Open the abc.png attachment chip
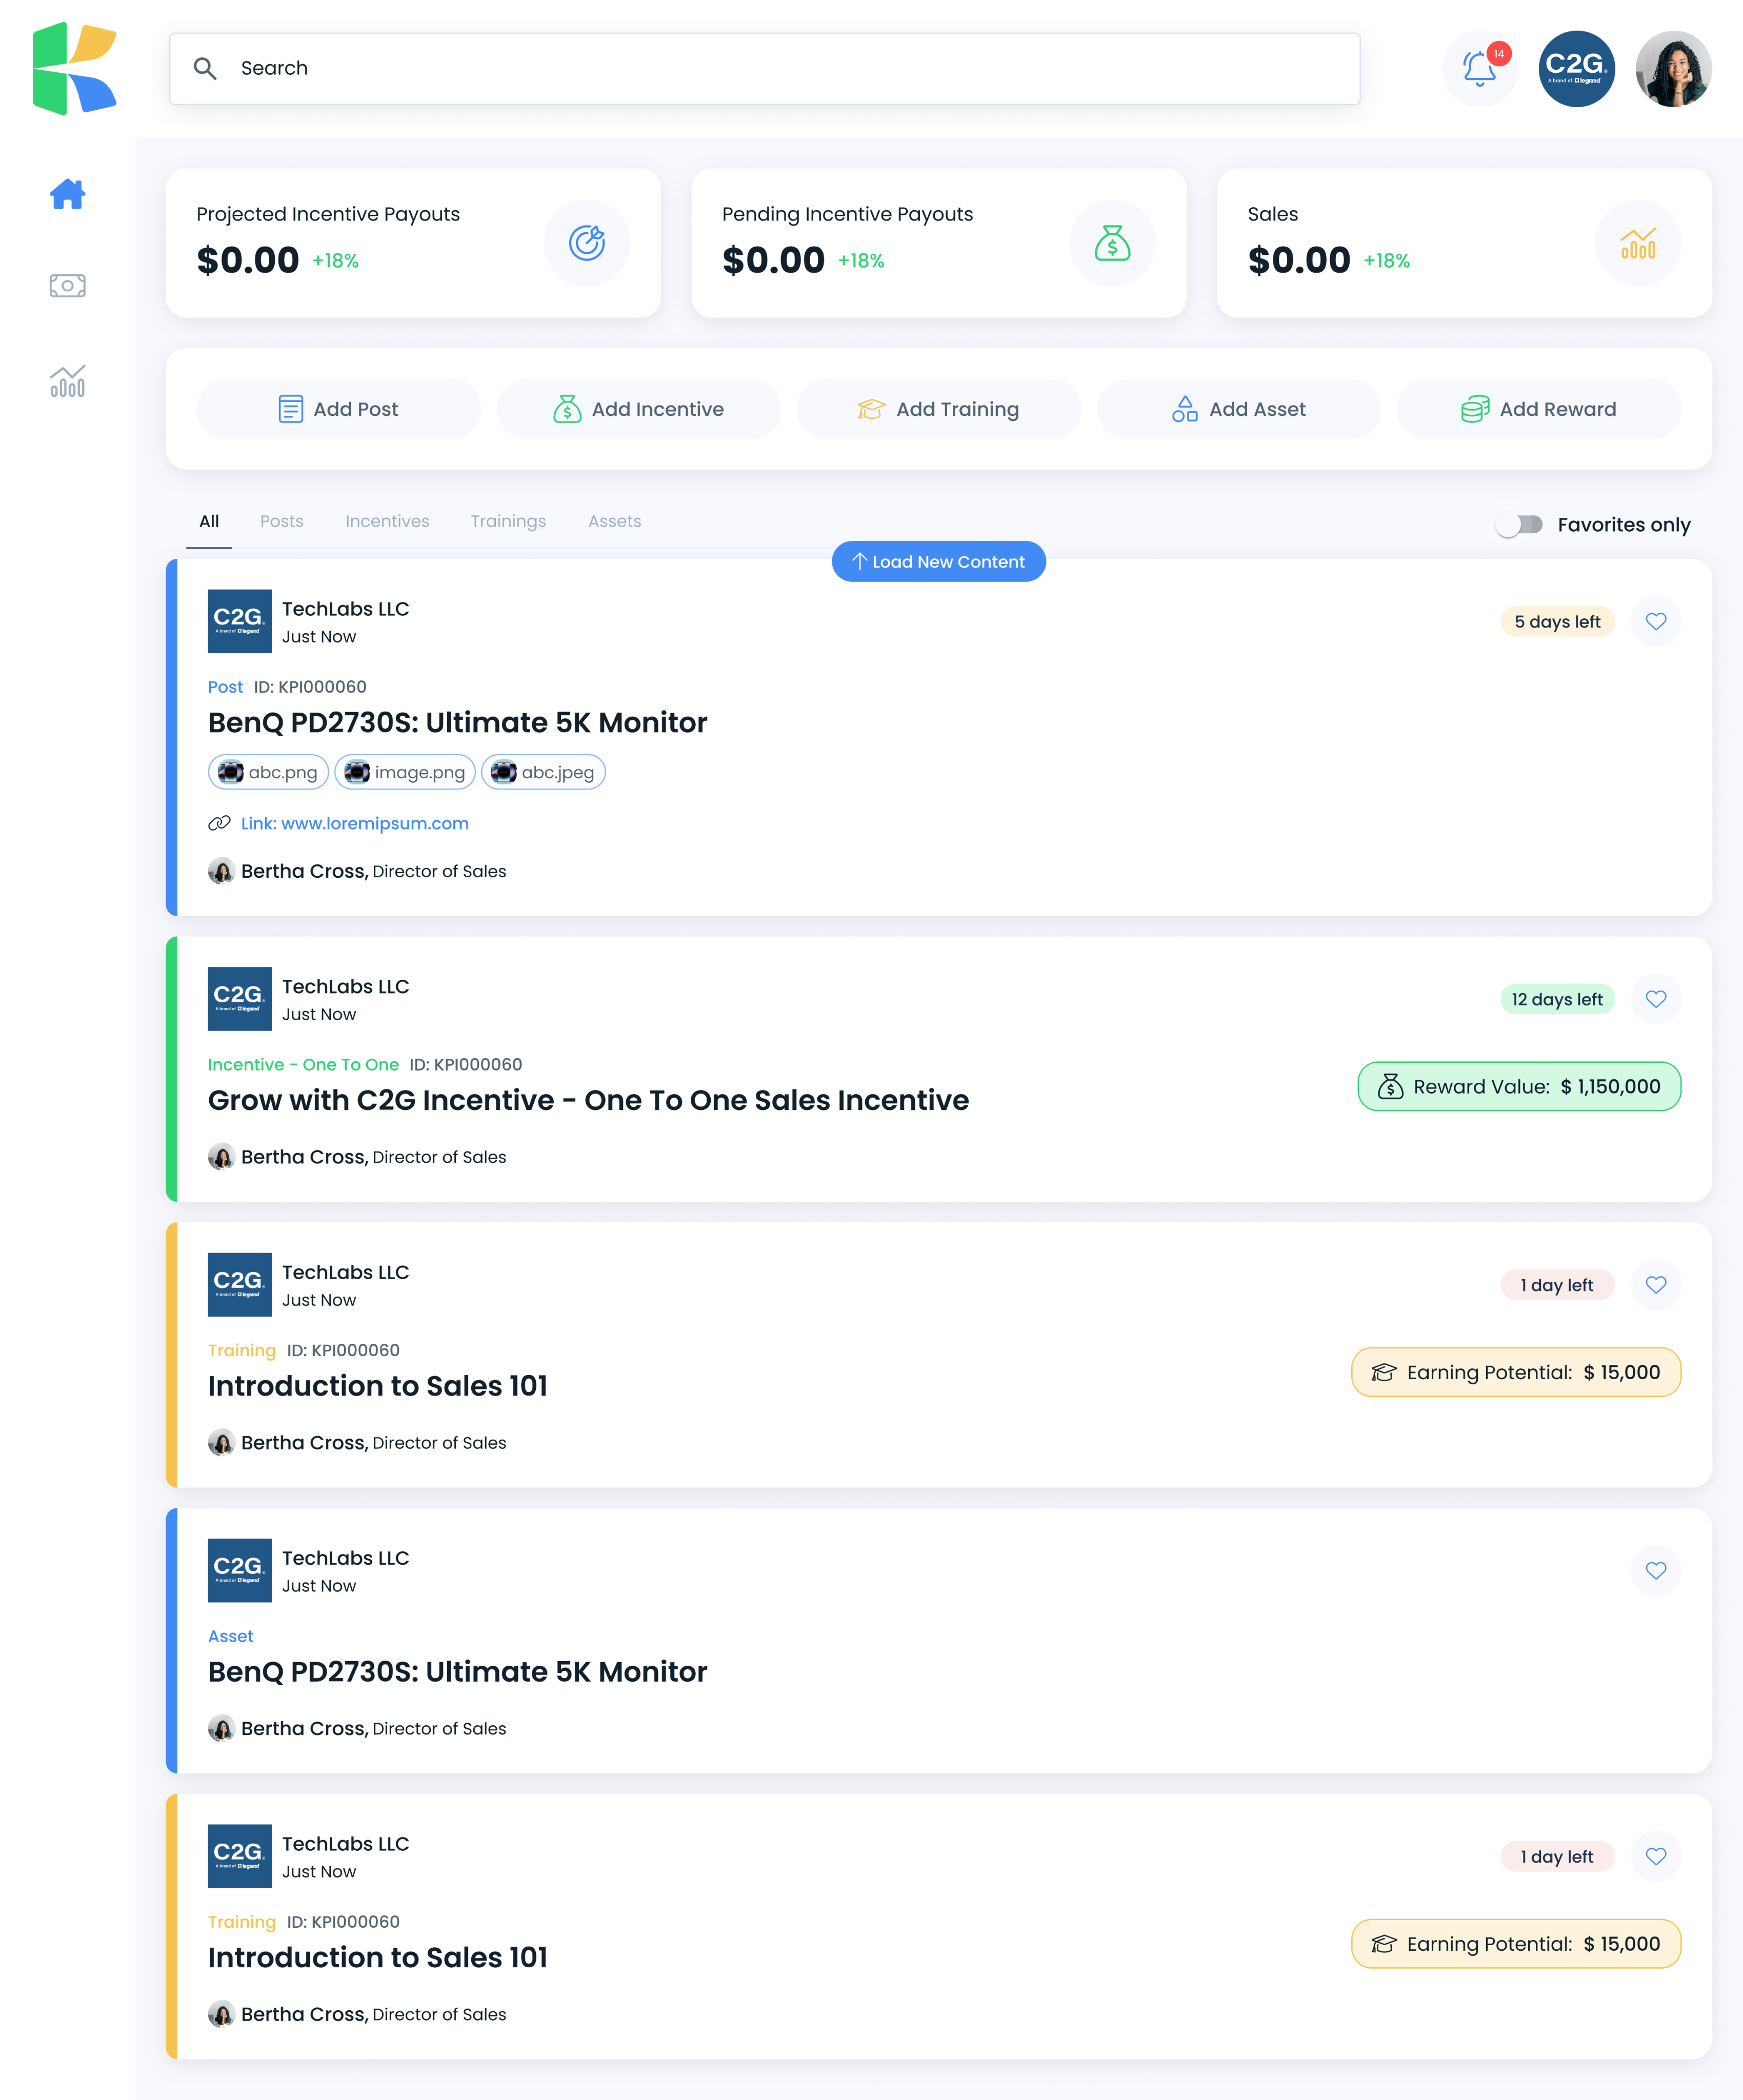This screenshot has width=1743, height=2100. (x=268, y=772)
